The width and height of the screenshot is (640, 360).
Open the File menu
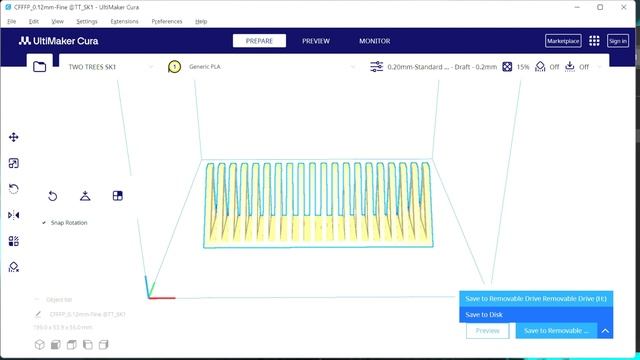11,21
